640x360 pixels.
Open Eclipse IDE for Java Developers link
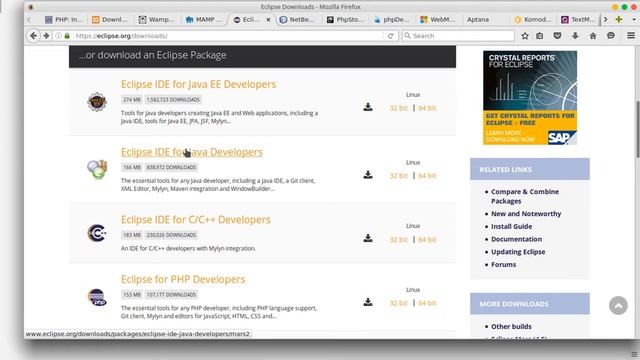click(192, 152)
